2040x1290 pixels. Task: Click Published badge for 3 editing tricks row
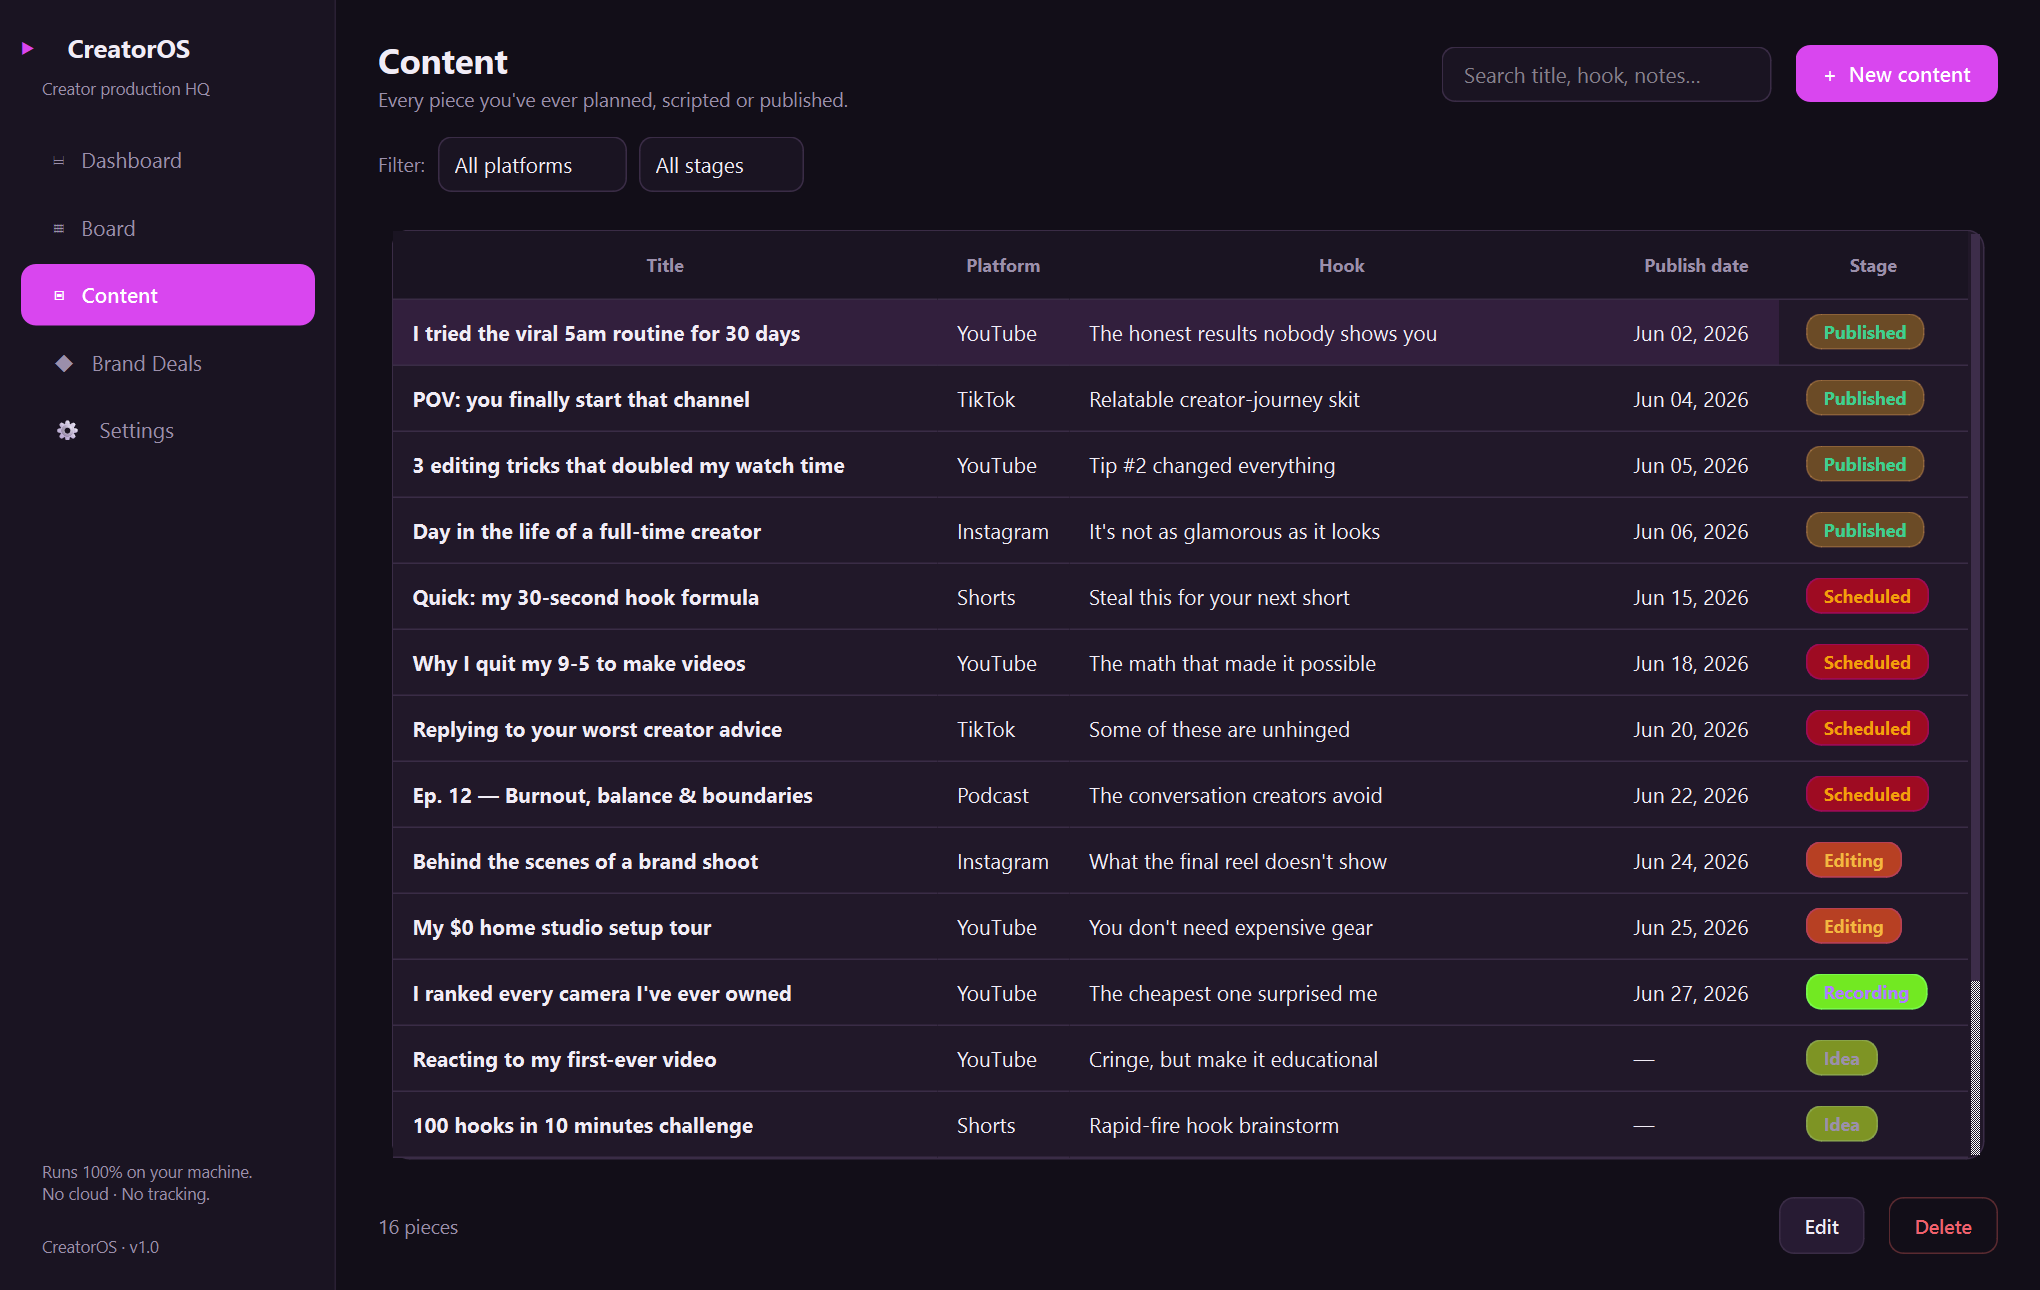click(1864, 464)
